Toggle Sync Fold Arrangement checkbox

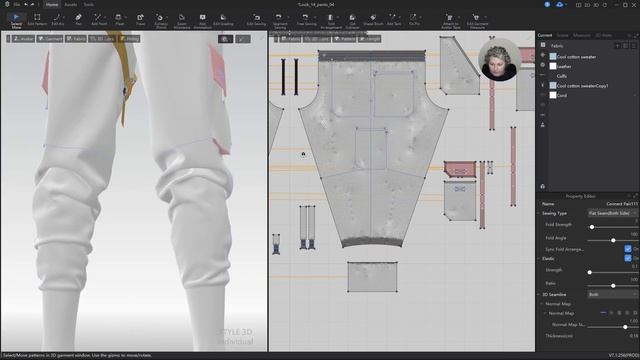(628, 249)
